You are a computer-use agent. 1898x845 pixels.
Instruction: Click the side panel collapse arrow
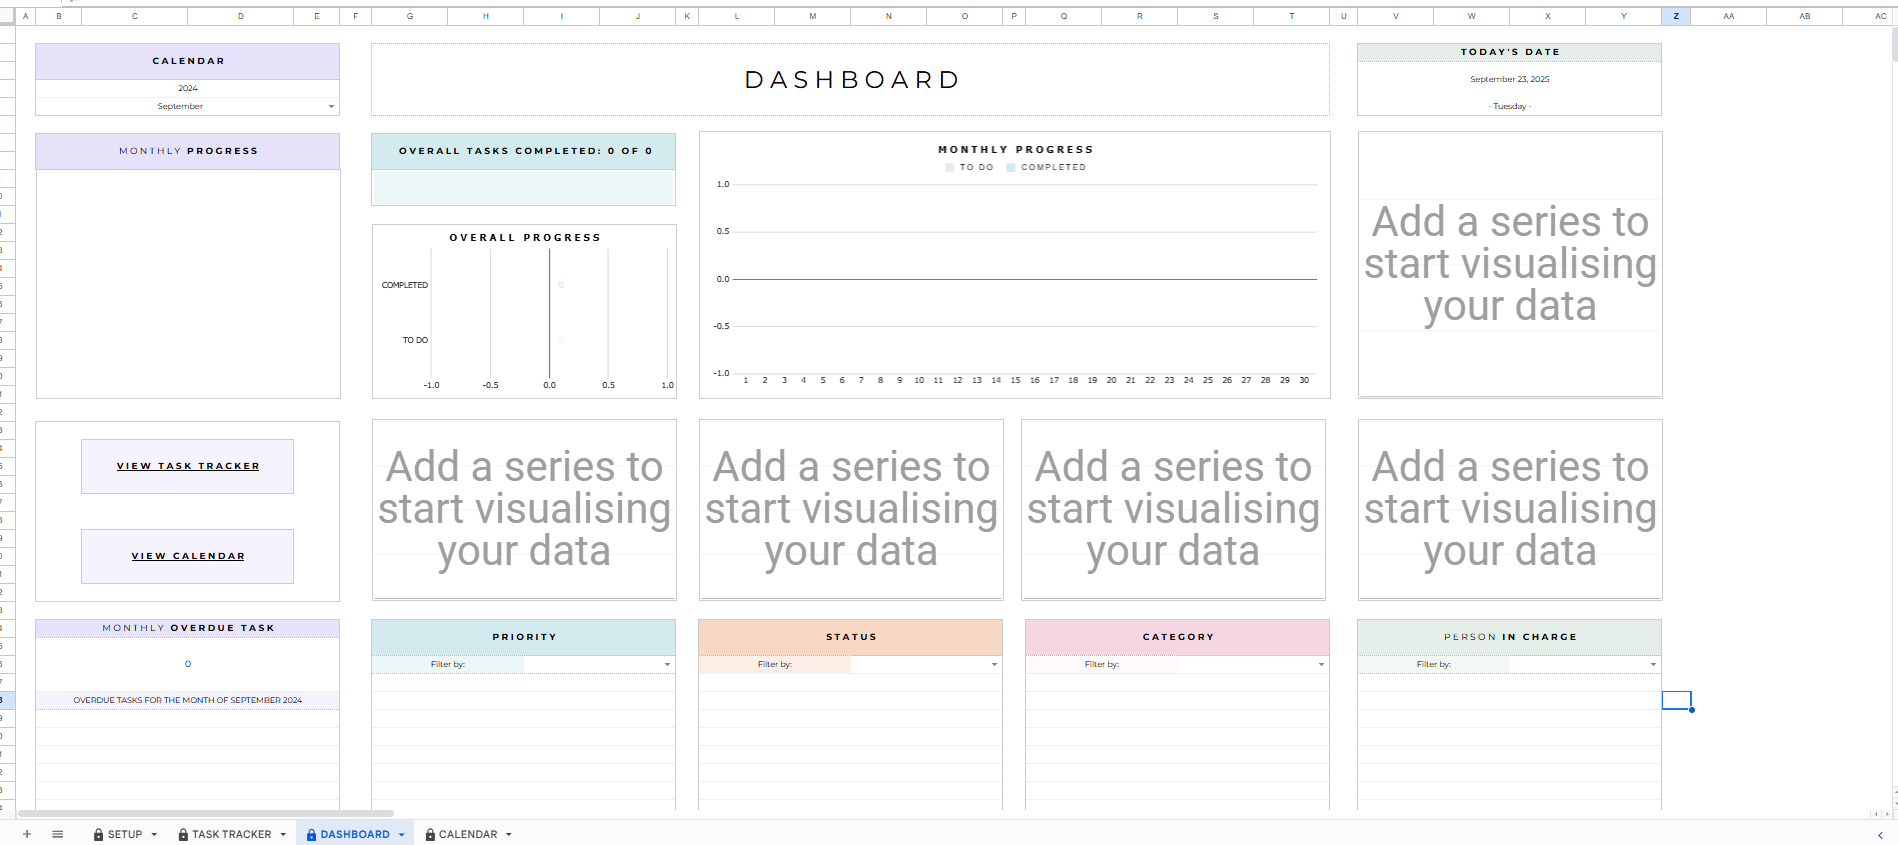click(x=1880, y=835)
